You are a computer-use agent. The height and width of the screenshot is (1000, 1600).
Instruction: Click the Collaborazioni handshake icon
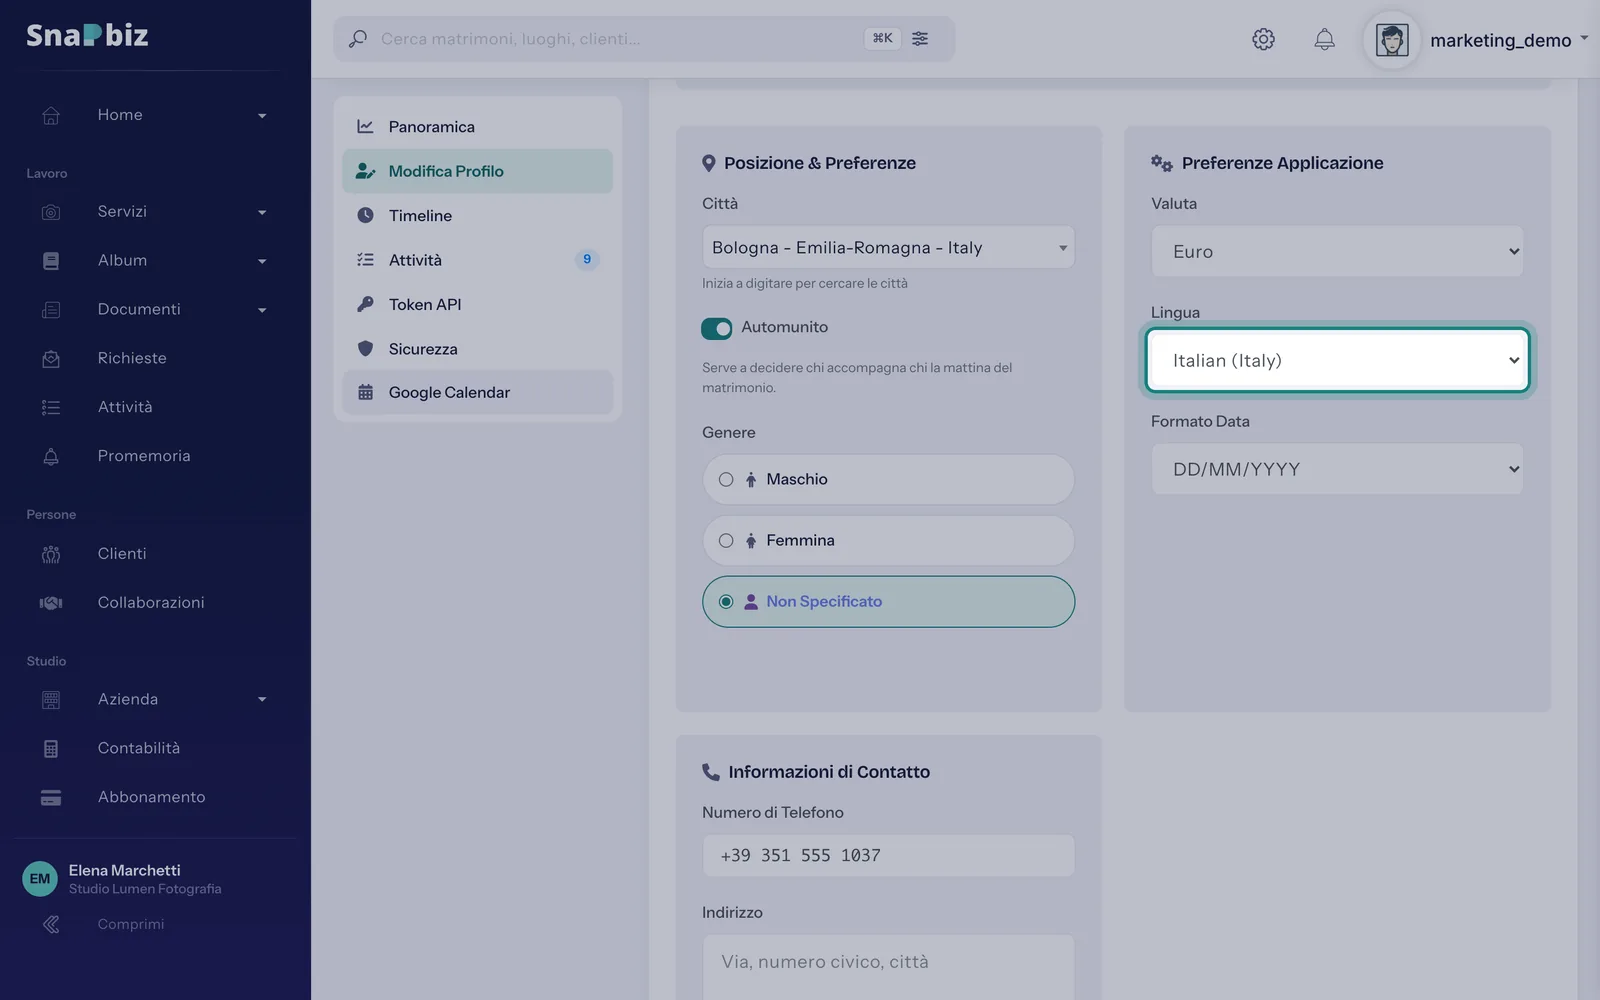51,603
